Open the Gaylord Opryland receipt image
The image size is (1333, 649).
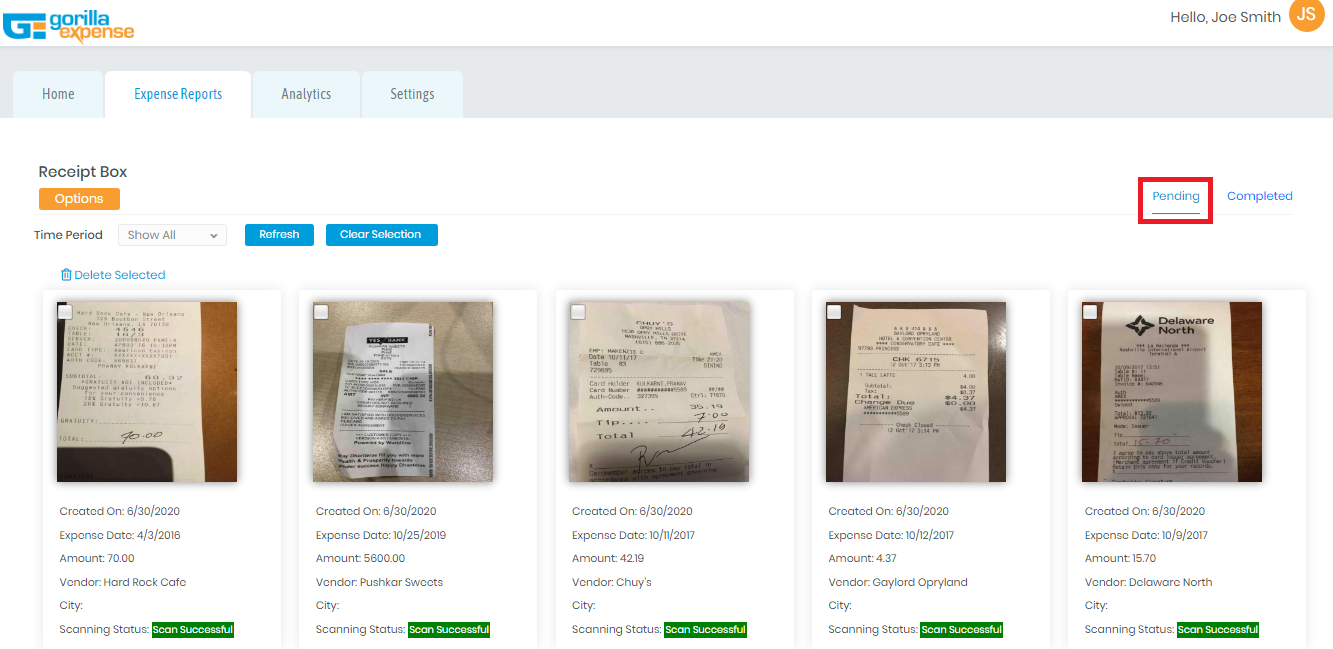[916, 392]
